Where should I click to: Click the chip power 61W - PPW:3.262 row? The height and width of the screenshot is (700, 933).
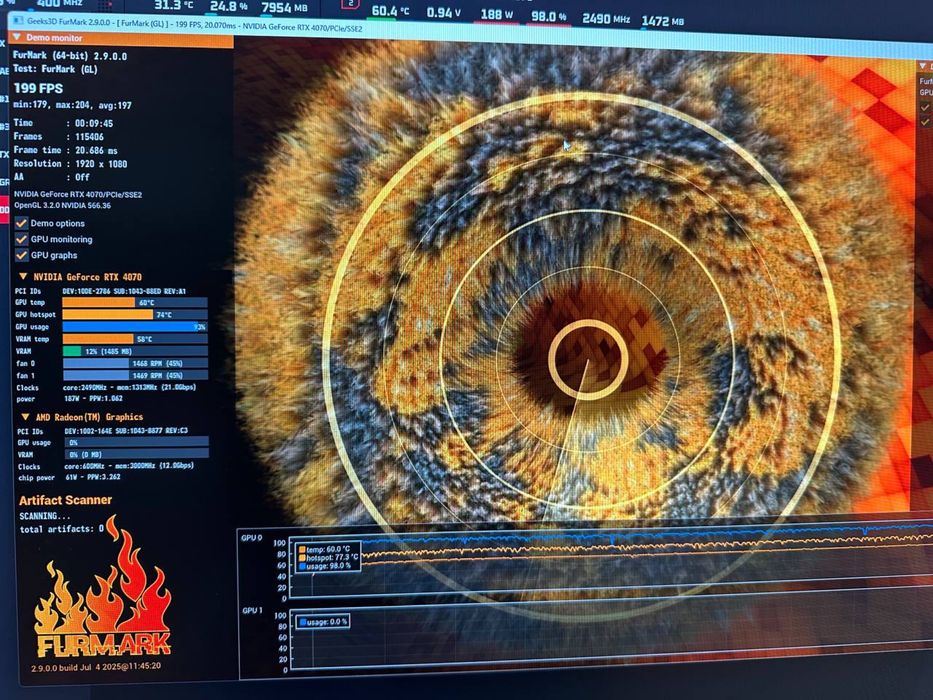click(69, 477)
